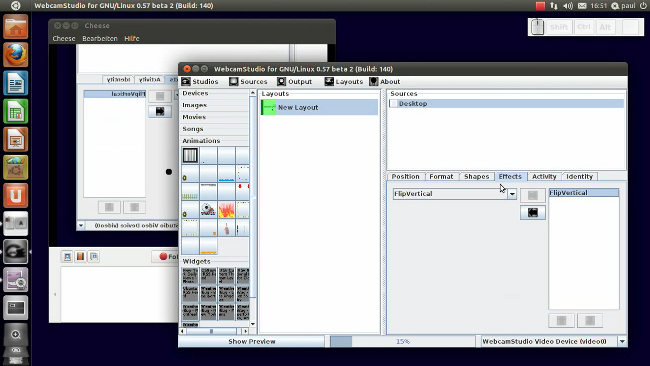The width and height of the screenshot is (650, 366).
Task: Switch to the Position tab
Action: tap(405, 177)
